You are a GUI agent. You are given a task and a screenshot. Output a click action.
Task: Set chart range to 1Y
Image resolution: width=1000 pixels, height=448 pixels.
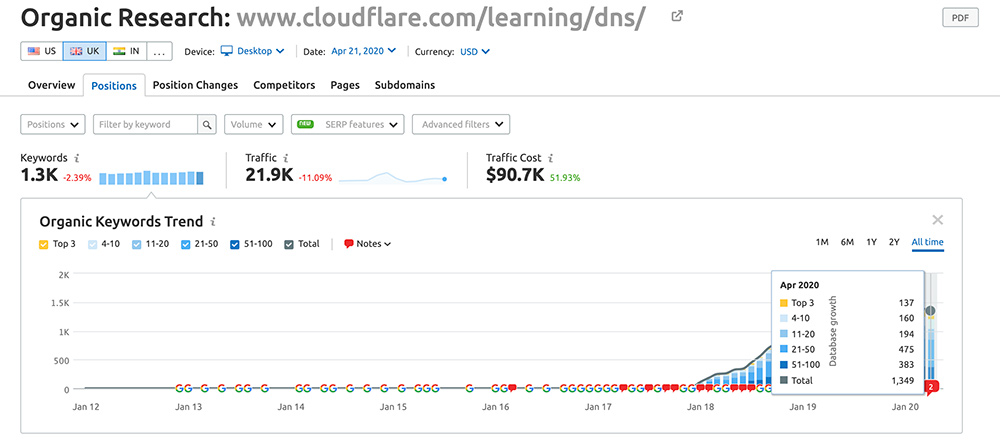pos(871,242)
